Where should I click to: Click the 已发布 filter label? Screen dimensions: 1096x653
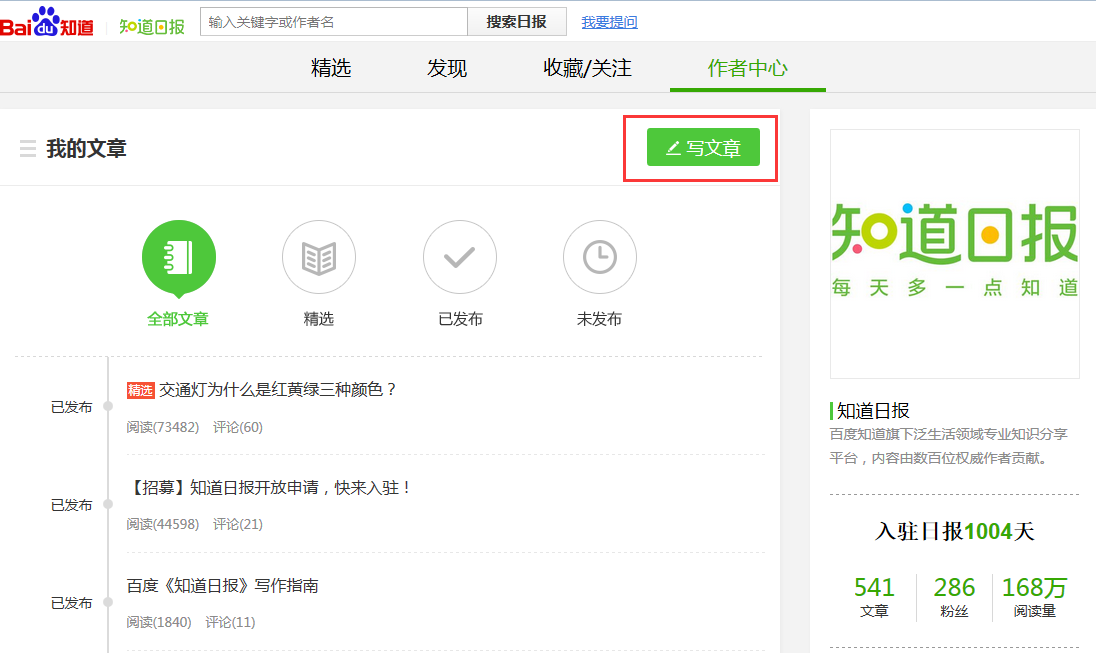pyautogui.click(x=460, y=319)
